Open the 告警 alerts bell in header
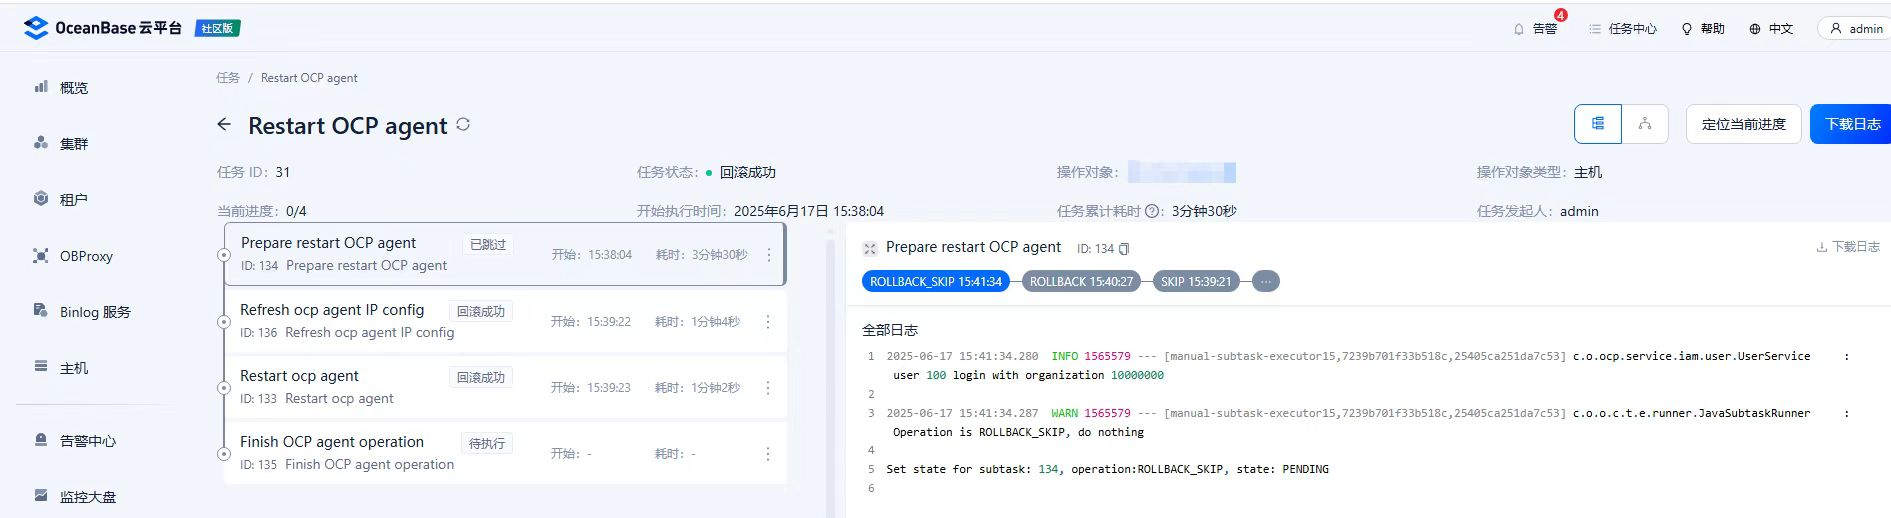1891x518 pixels. tap(1536, 29)
